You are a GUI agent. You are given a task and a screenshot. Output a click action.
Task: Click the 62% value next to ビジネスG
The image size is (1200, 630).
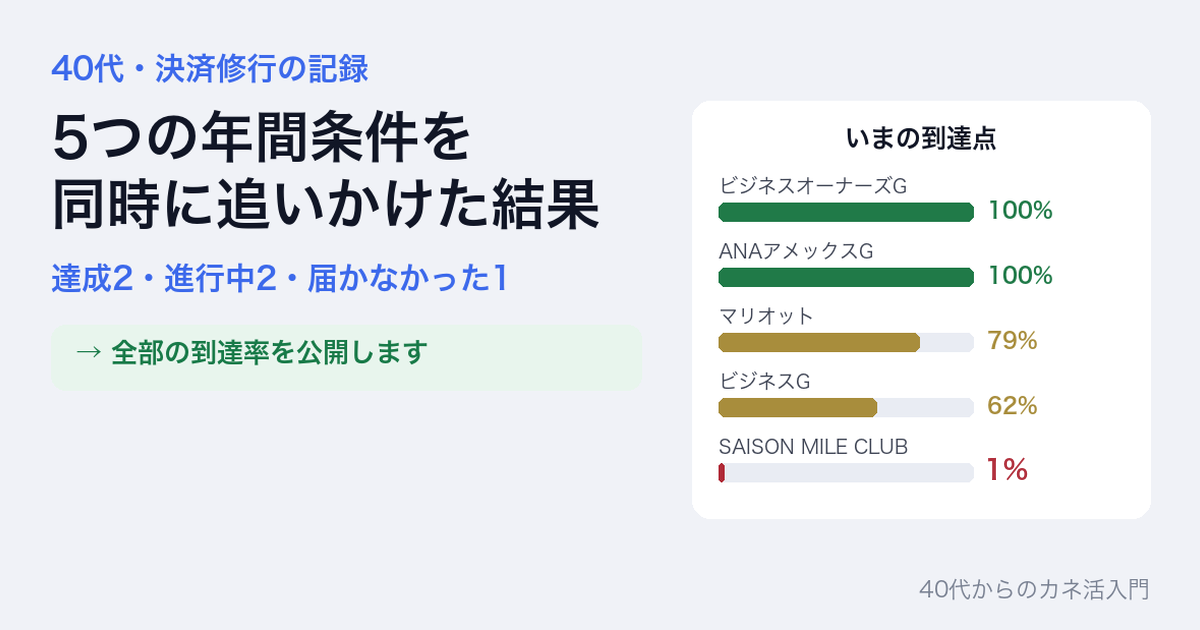pos(1012,406)
